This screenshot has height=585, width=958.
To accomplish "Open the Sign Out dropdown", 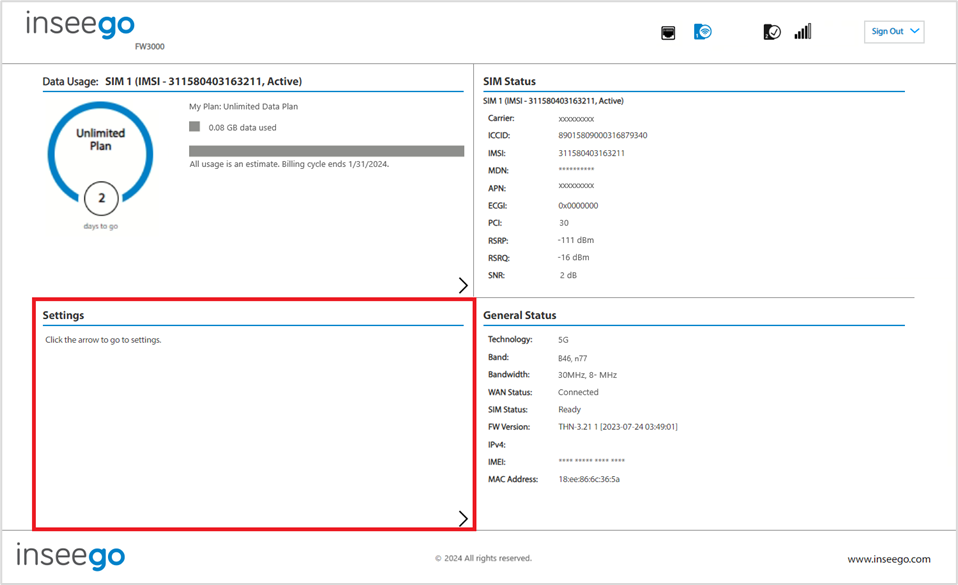I will tap(894, 32).
